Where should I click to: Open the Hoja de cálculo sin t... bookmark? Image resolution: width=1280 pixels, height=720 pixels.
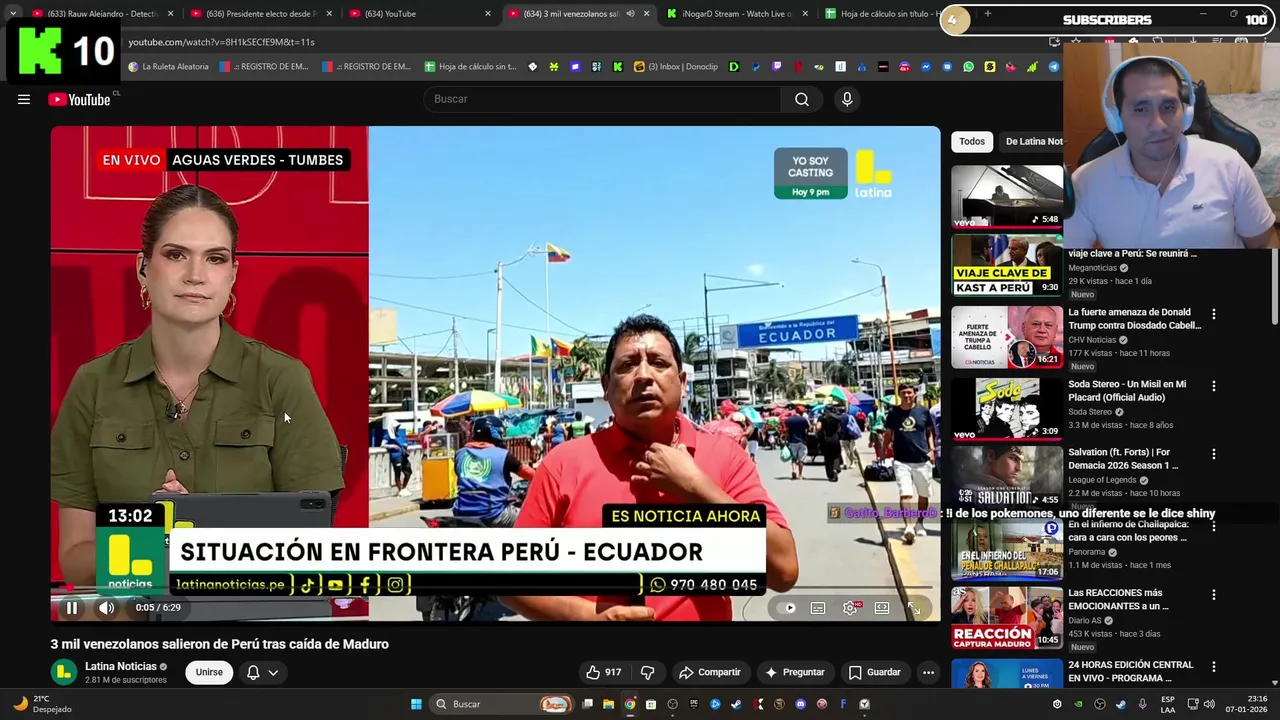(x=471, y=67)
